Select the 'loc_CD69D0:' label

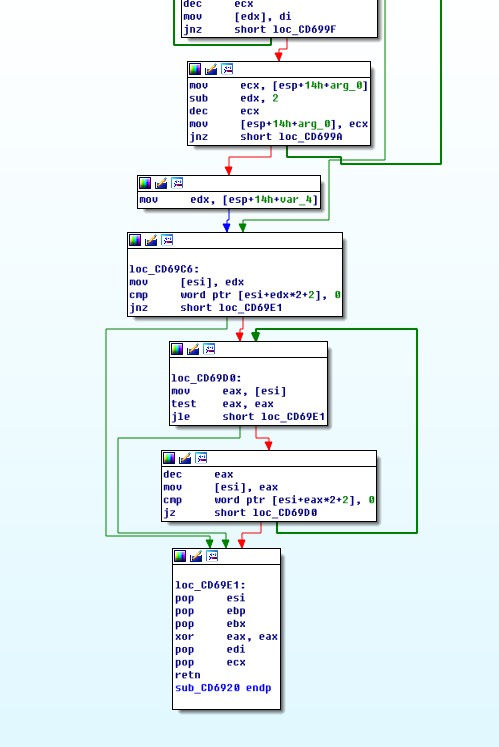point(206,378)
